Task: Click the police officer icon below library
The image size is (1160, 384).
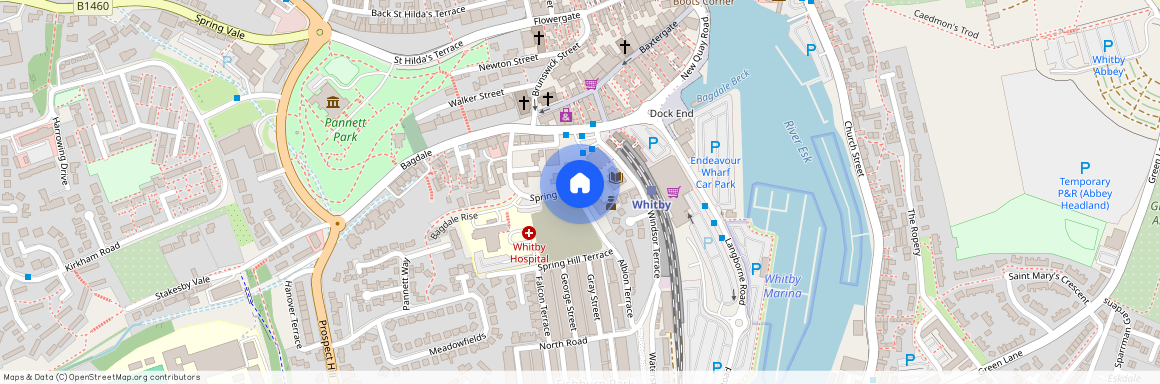Action: [x=611, y=203]
